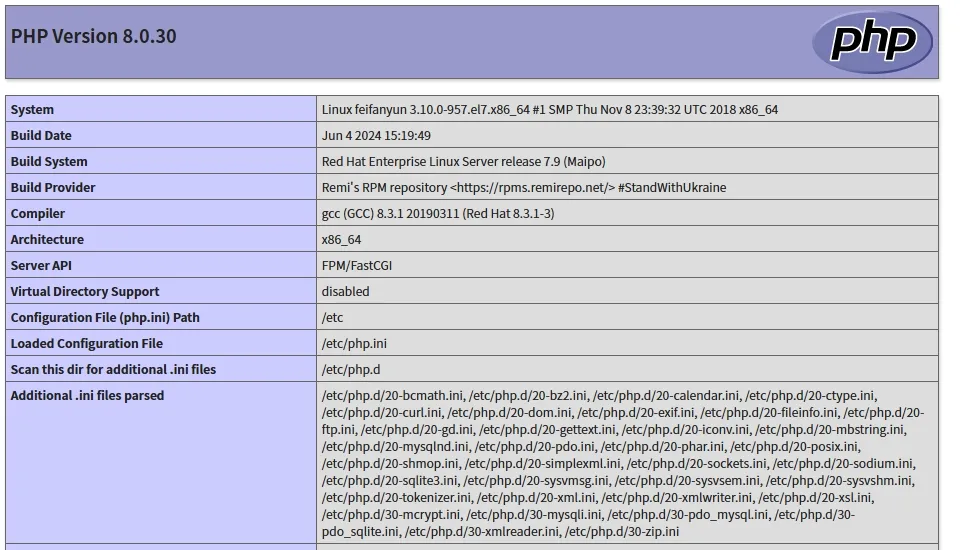Screen dimensions: 962x550
Task: Select the 20-sqlite3.ini entry
Action: coord(390,481)
